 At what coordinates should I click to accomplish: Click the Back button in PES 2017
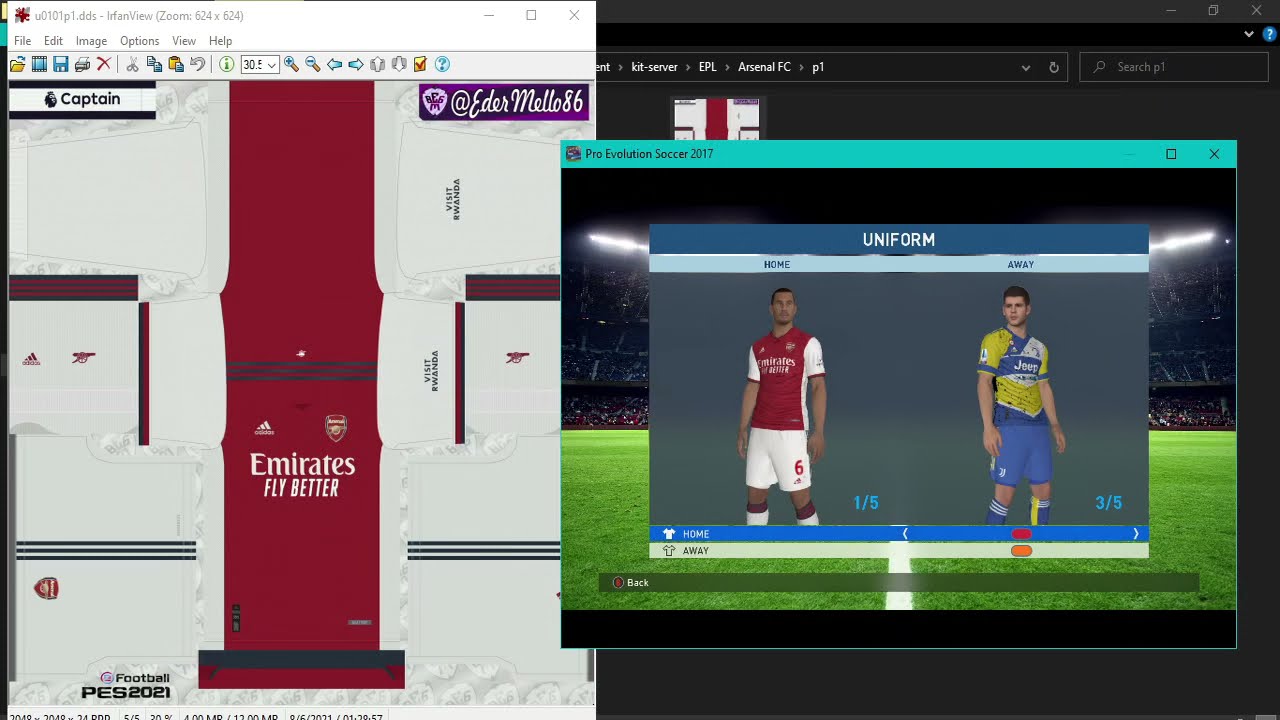coord(630,582)
